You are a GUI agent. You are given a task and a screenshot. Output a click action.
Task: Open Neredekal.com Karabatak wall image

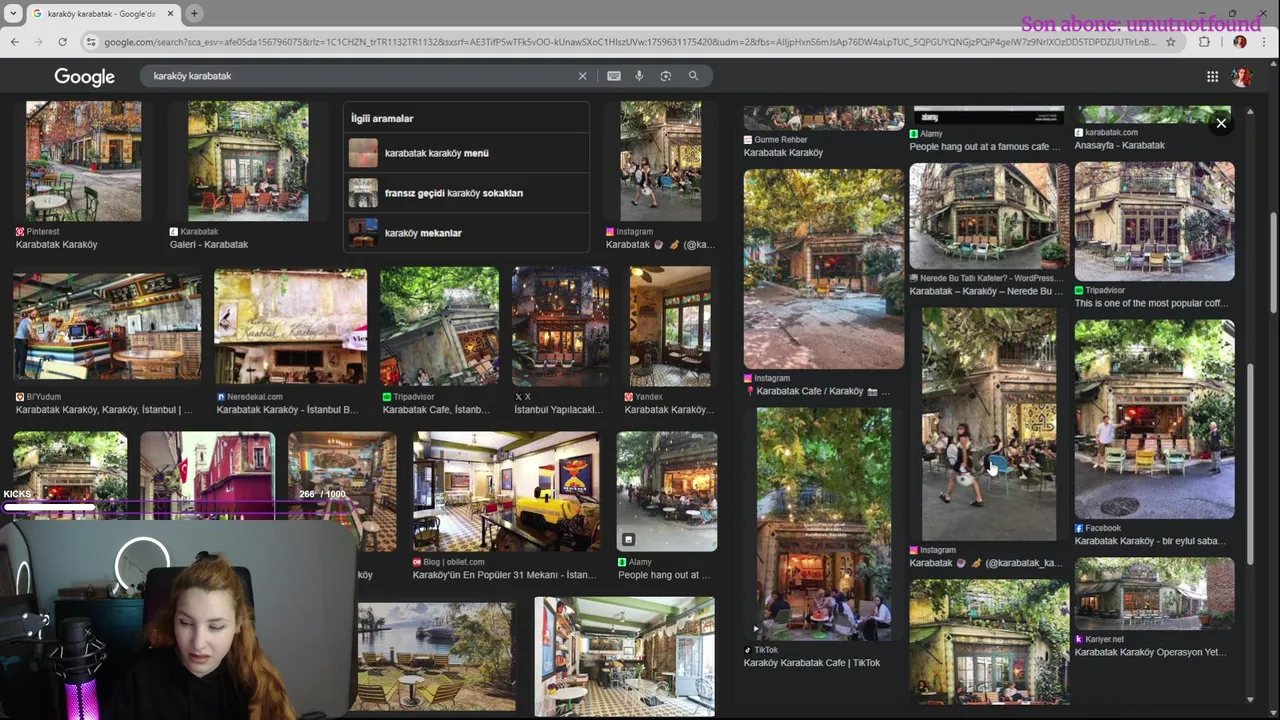pos(290,327)
